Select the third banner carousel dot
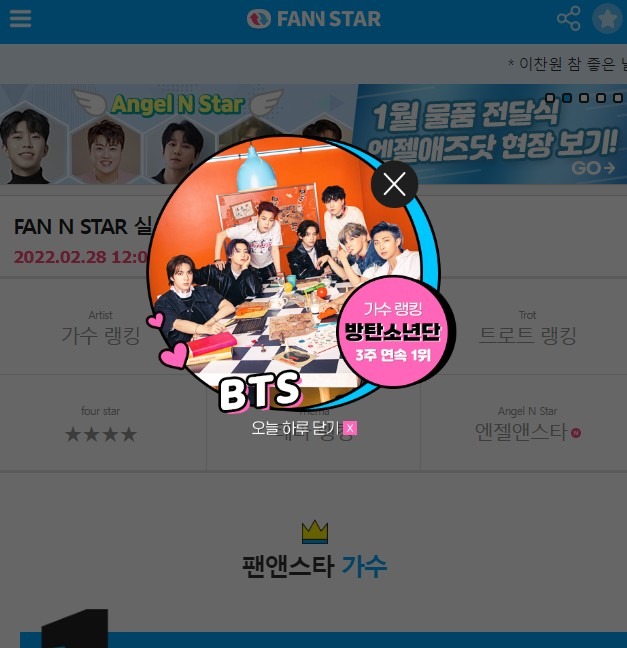 pyautogui.click(x=584, y=98)
